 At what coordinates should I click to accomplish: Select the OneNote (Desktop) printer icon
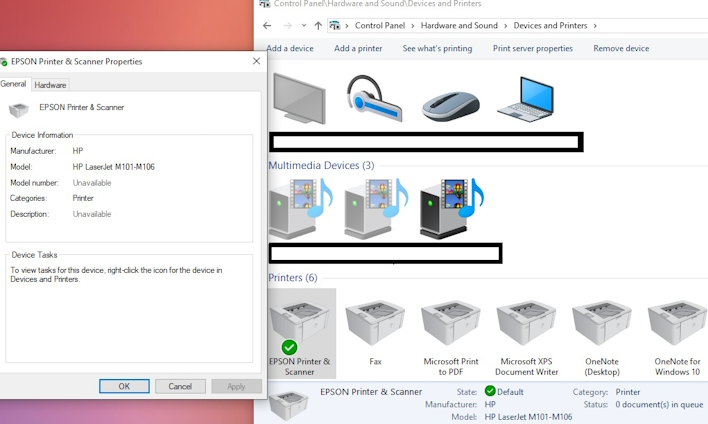pos(601,325)
